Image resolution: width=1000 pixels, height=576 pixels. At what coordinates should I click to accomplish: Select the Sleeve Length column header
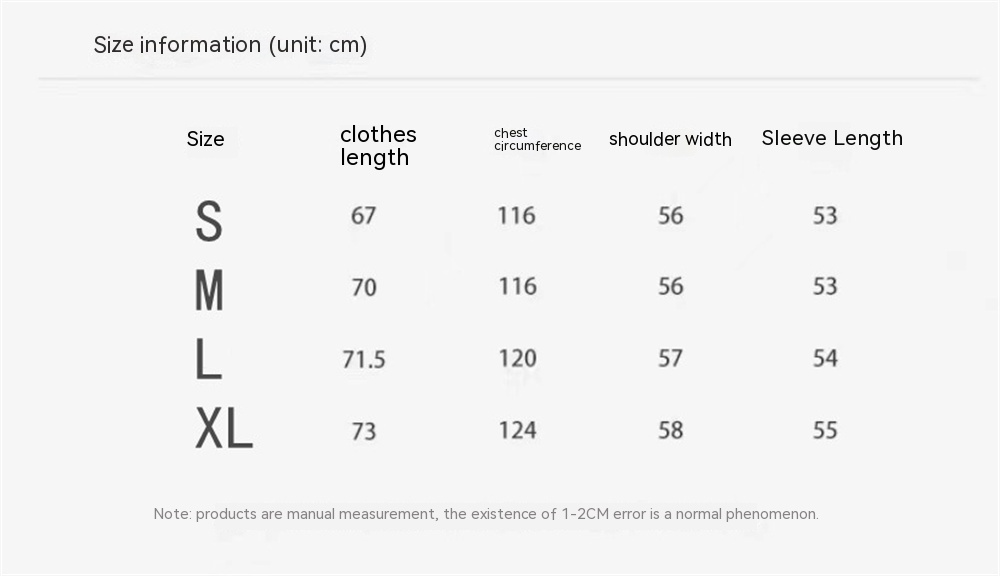832,138
